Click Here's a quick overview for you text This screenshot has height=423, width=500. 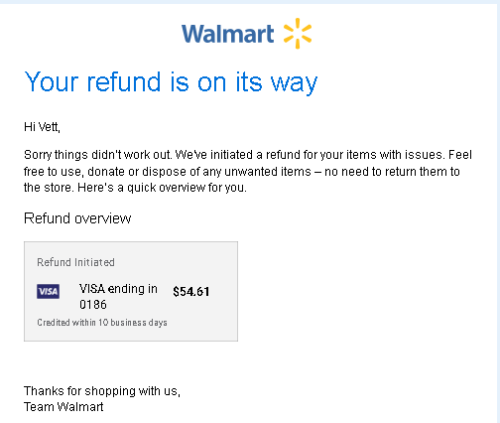click(162, 188)
